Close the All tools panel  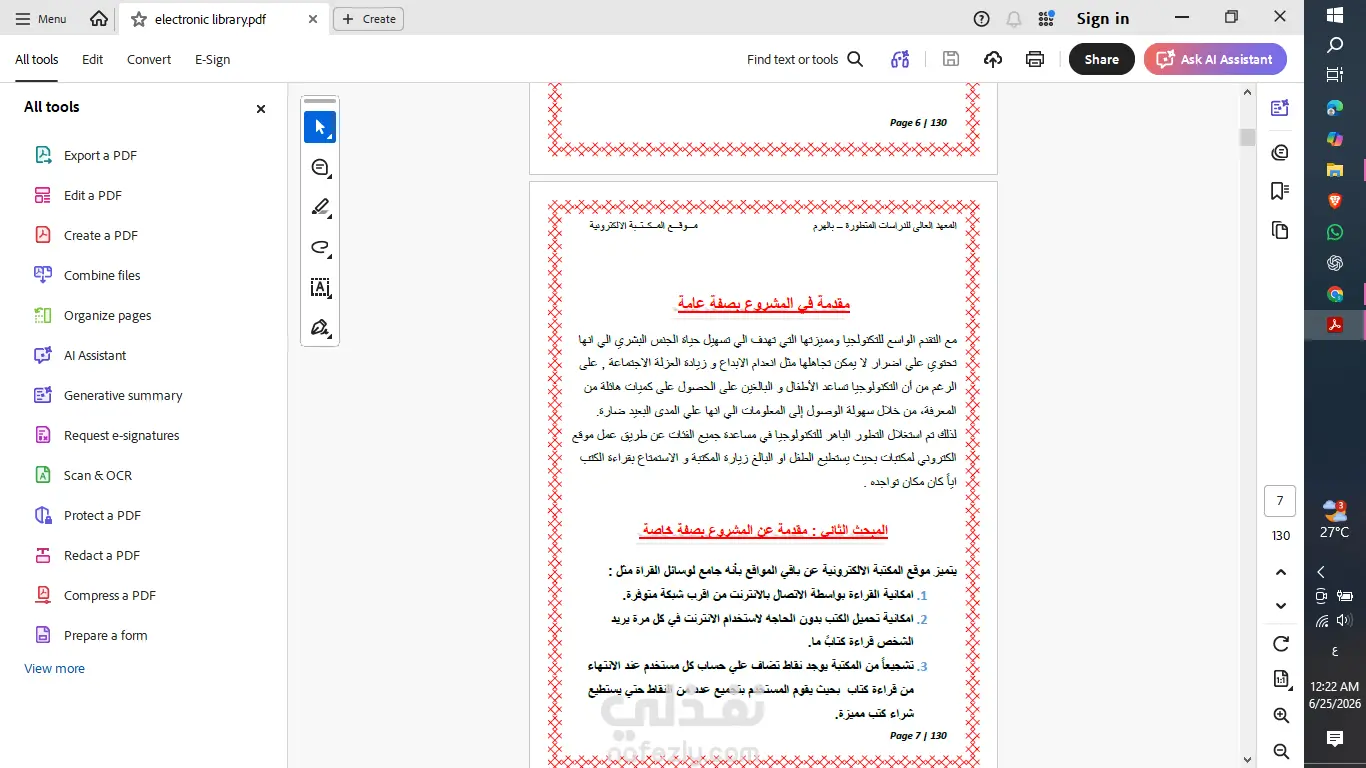point(261,108)
